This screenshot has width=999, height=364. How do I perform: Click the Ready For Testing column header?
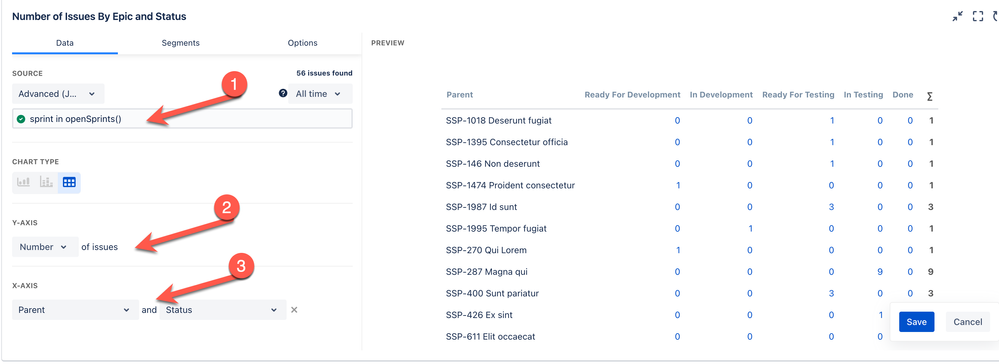798,95
